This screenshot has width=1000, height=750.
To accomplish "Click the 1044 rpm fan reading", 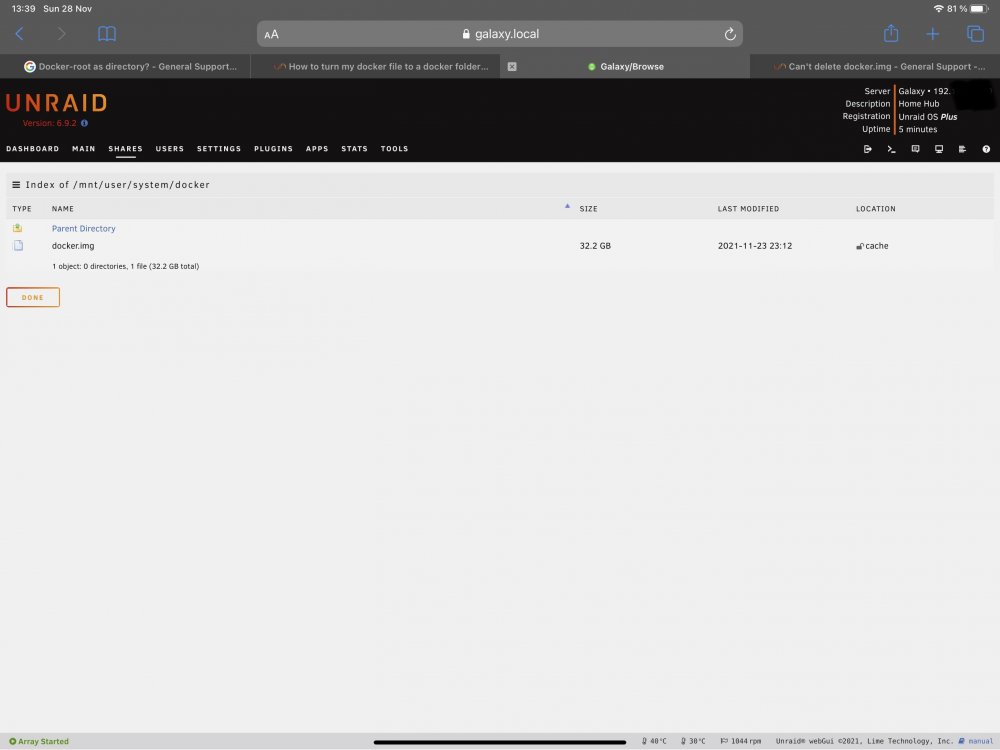I will click(x=740, y=741).
